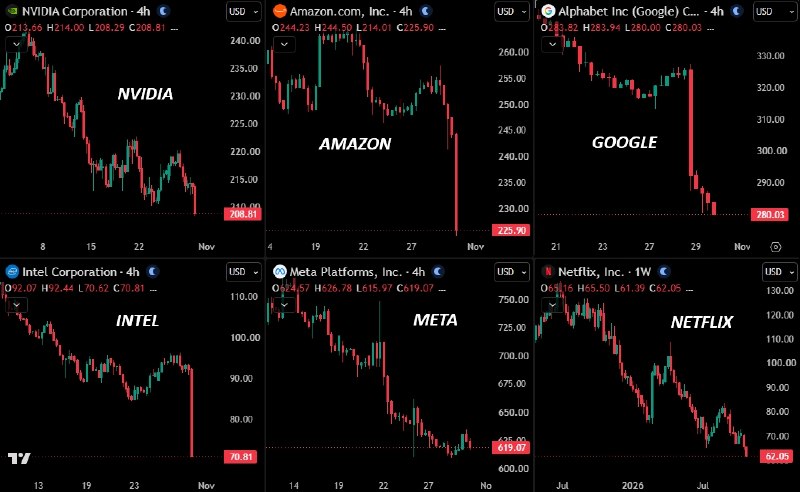This screenshot has height=492, width=800.
Task: Open the USD currency dropdown on Meta chart
Action: (x=512, y=272)
